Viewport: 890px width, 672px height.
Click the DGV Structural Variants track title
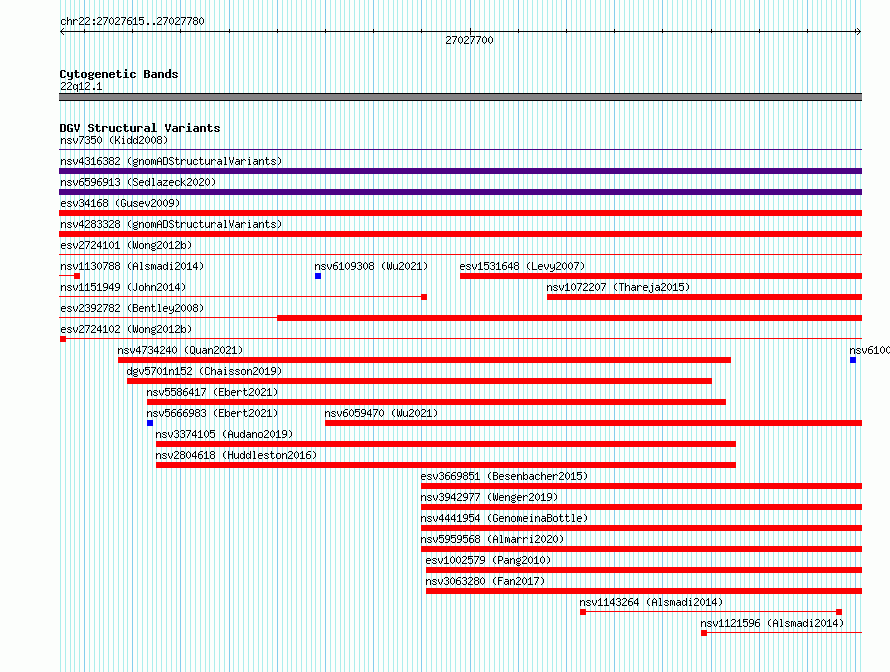[x=140, y=128]
